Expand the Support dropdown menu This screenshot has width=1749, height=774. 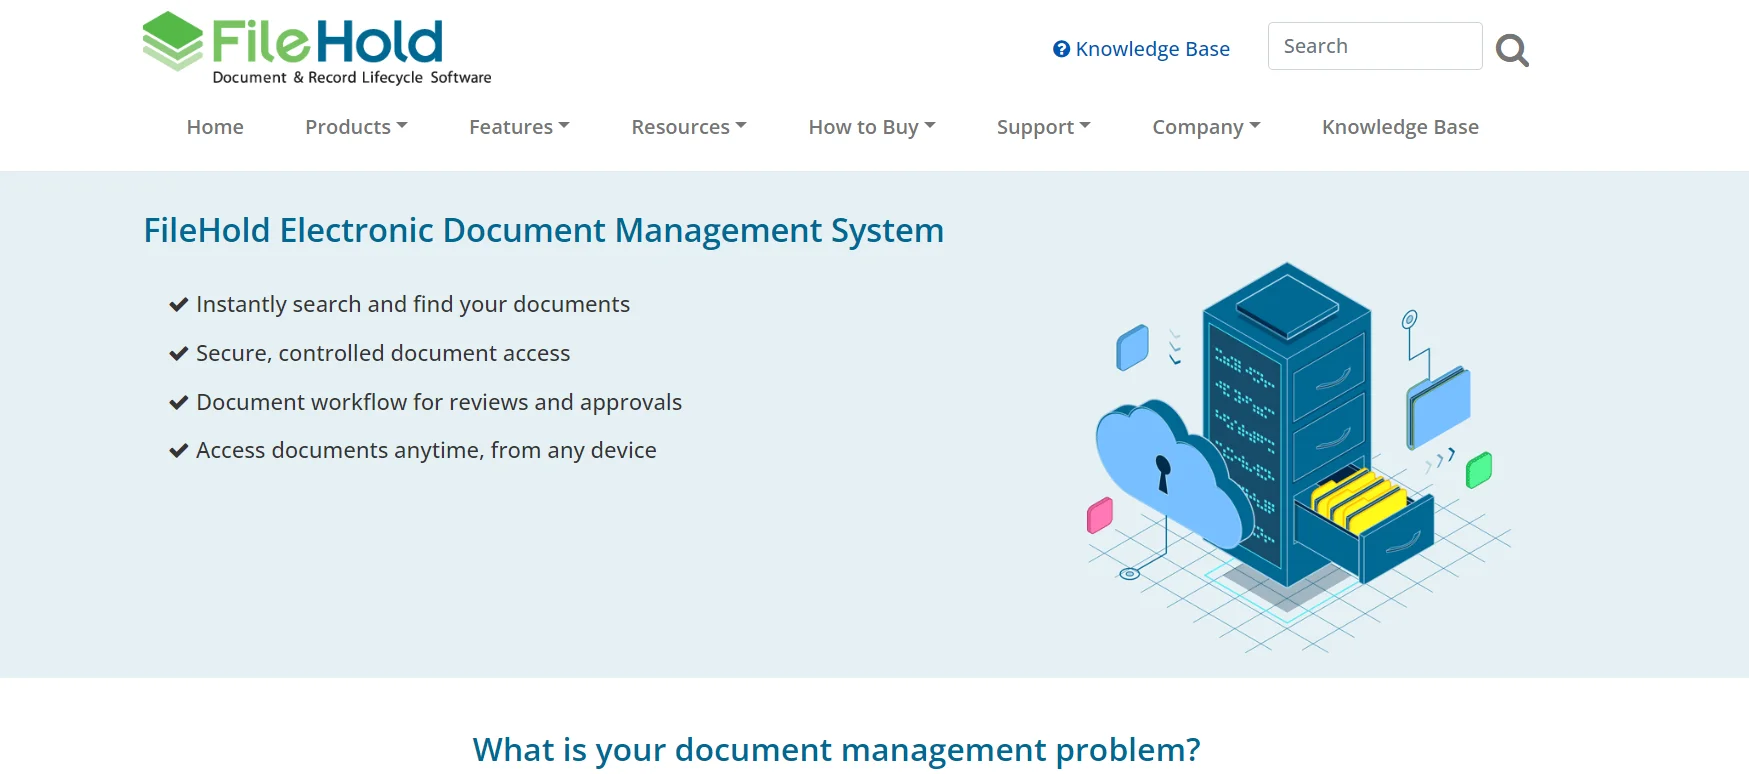(1043, 127)
